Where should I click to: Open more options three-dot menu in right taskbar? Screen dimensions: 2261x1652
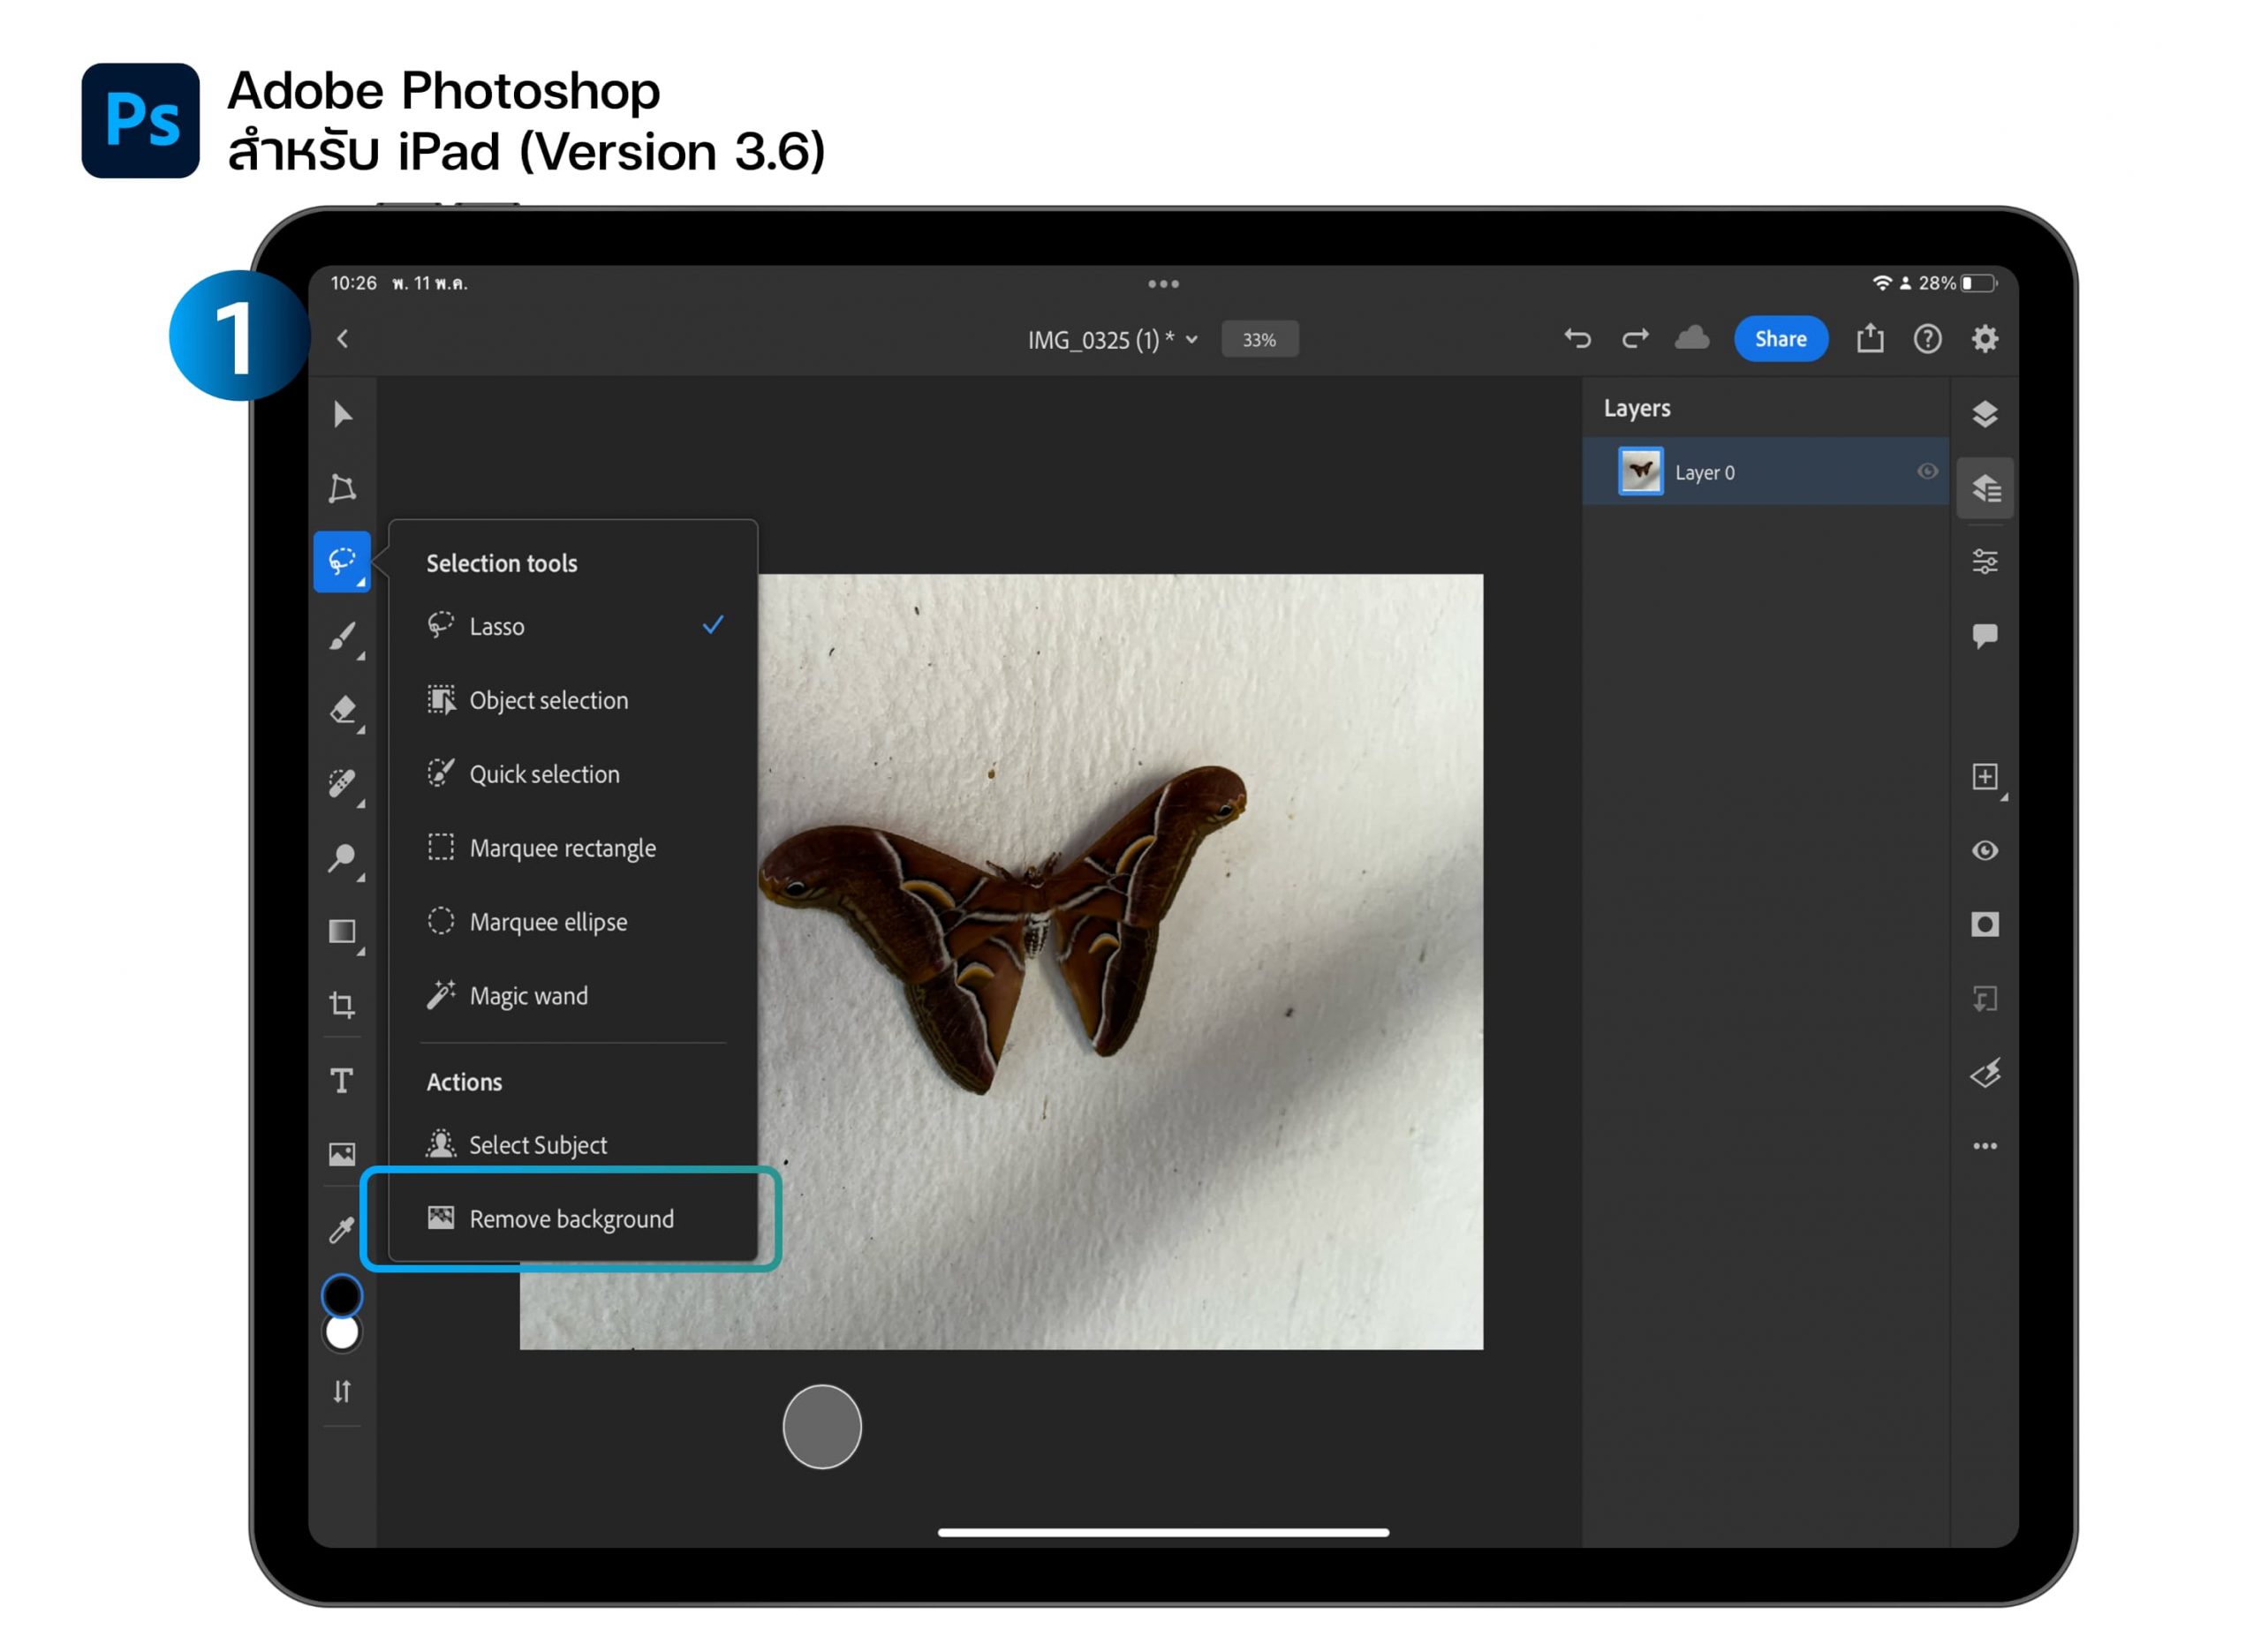(1986, 1147)
